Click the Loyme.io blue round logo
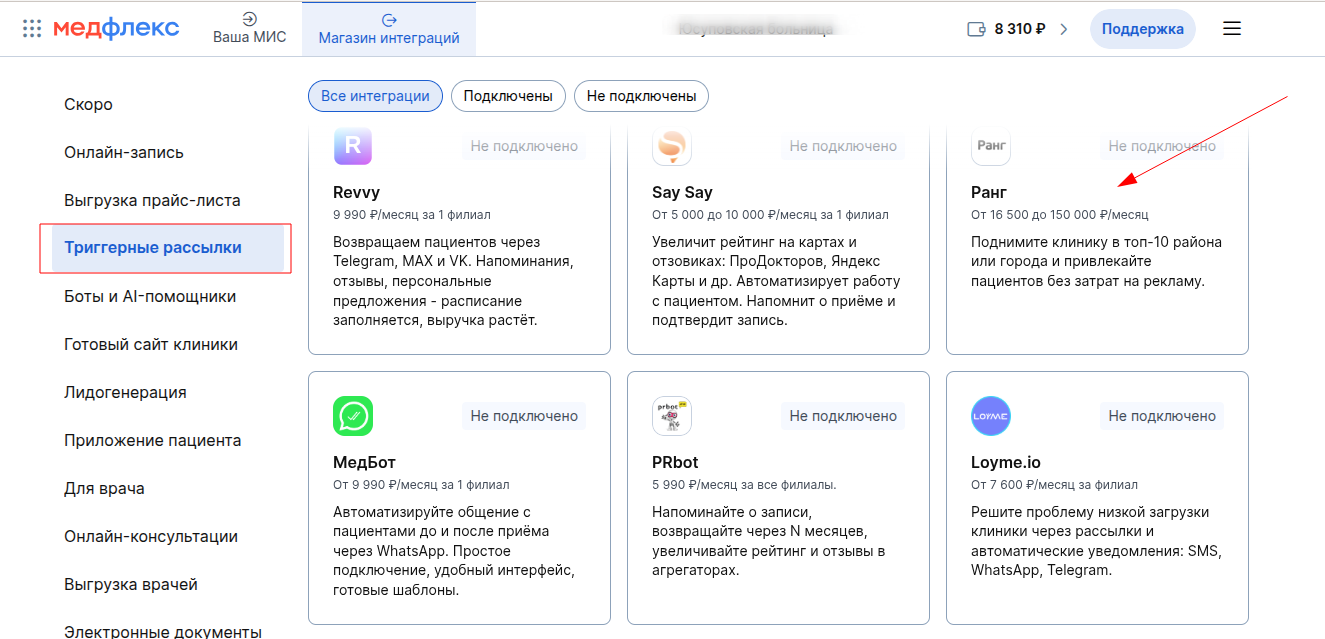This screenshot has height=639, width=1325. coord(991,416)
